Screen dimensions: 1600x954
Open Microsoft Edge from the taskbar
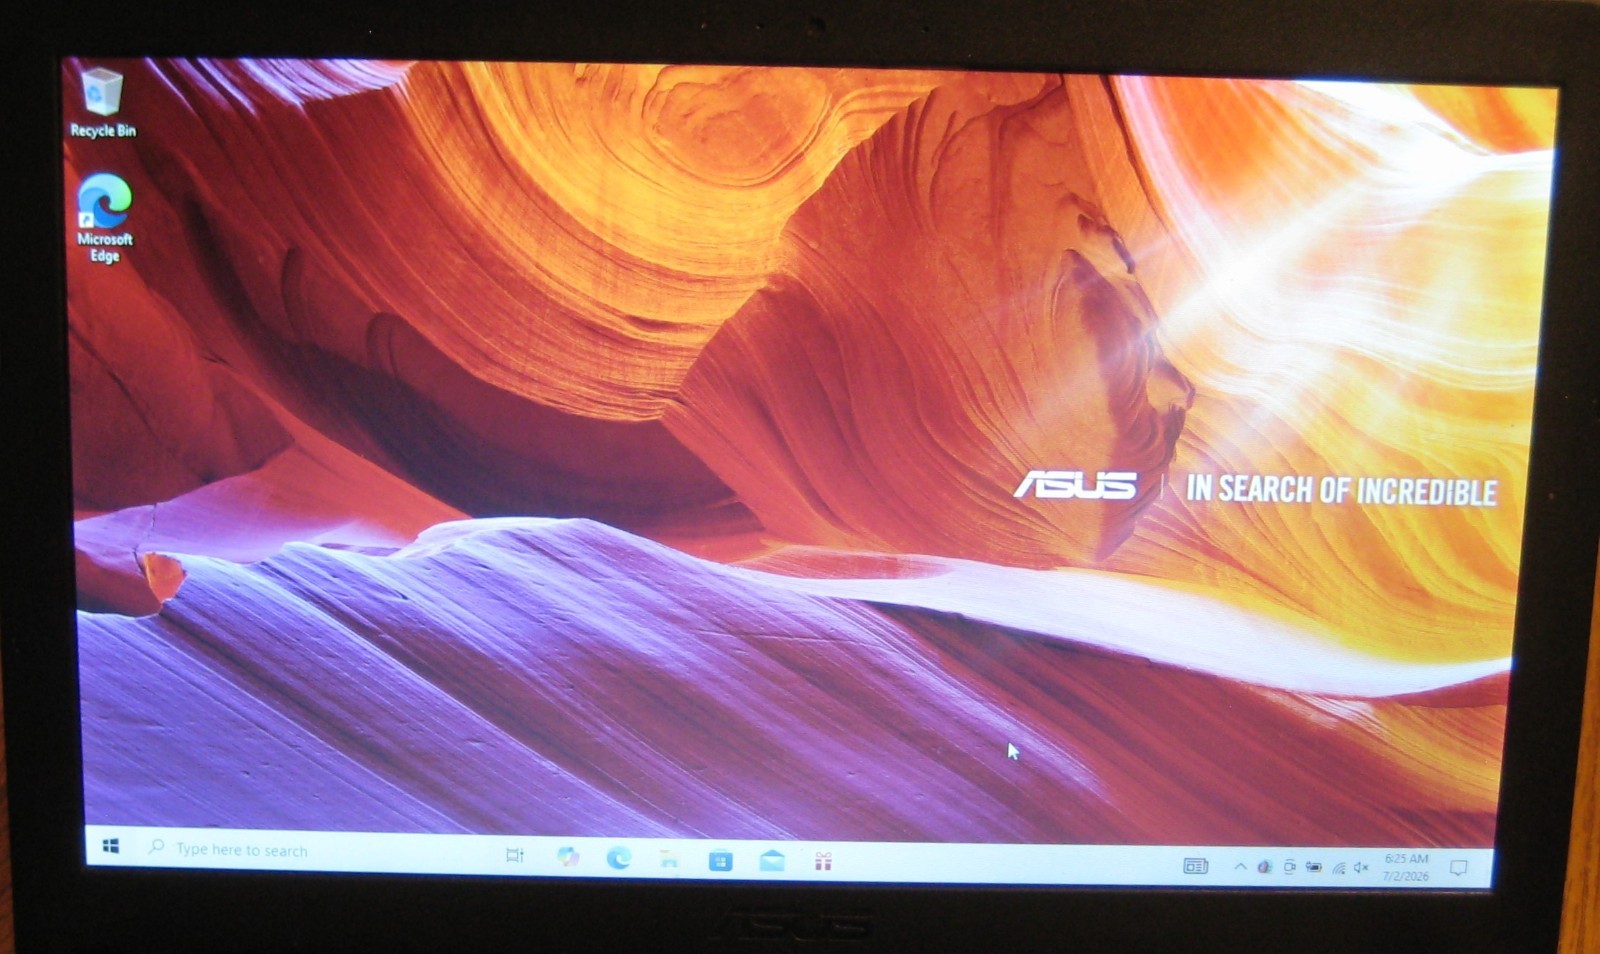[619, 858]
